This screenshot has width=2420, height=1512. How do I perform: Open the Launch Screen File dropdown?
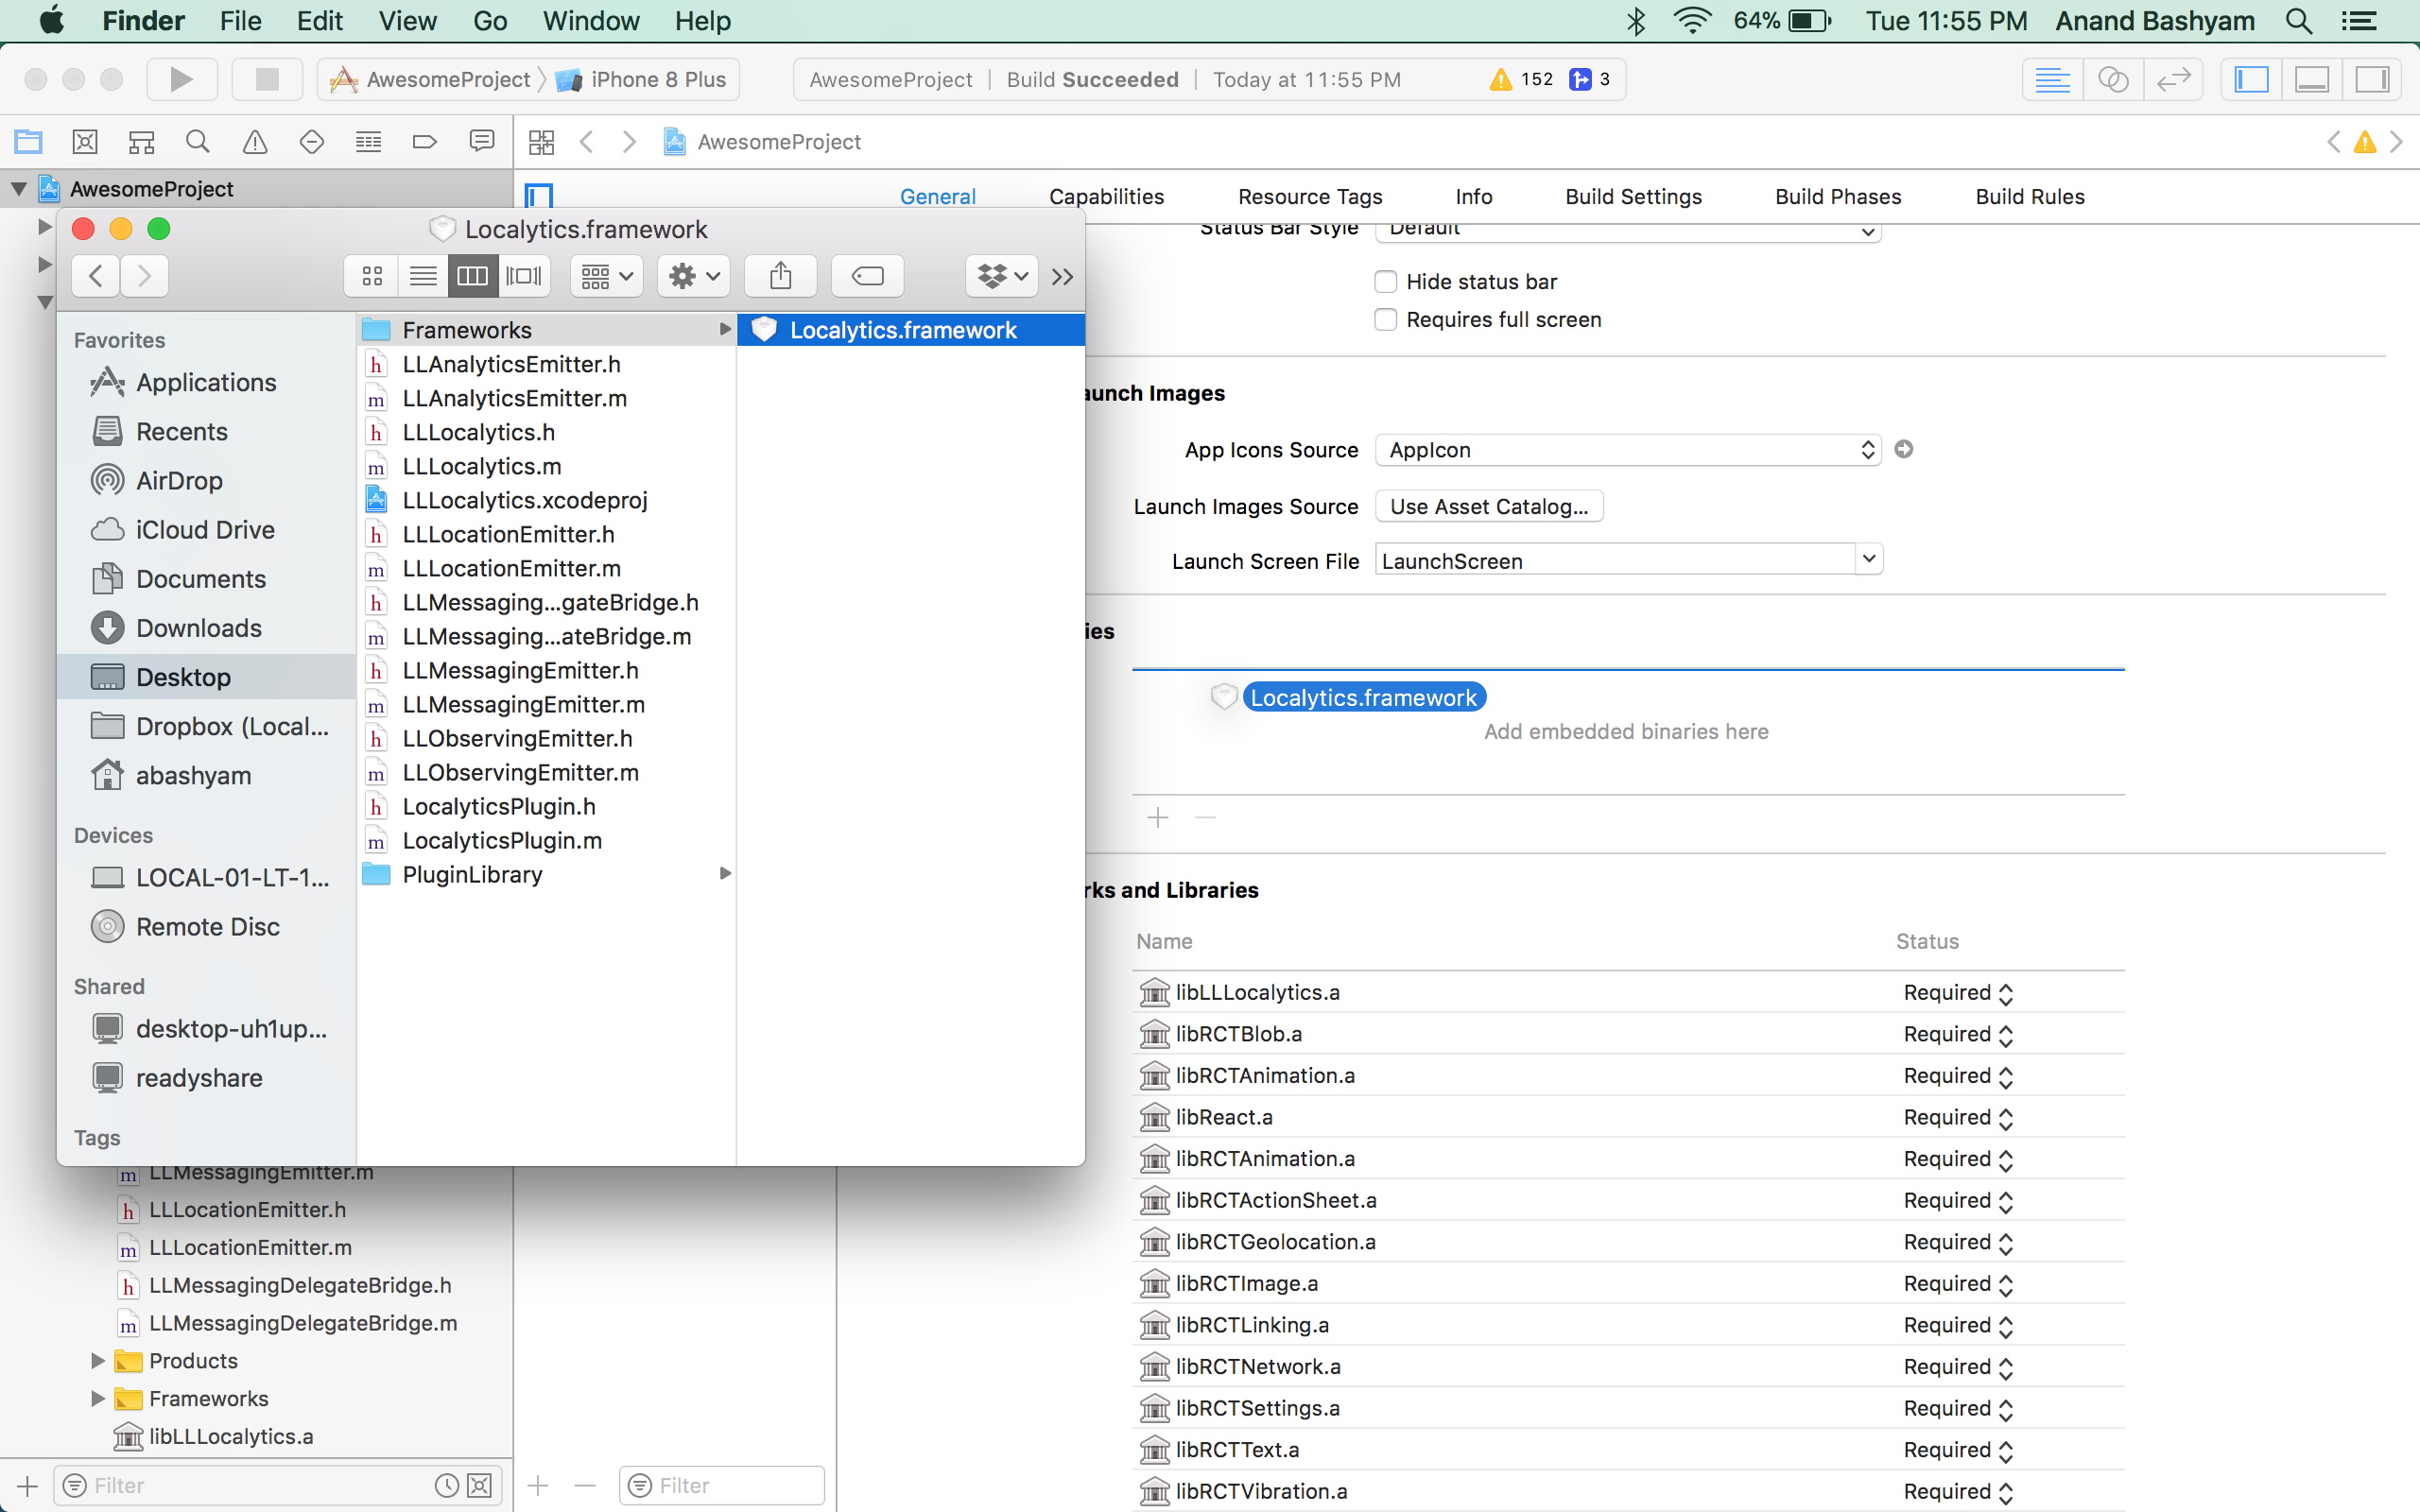click(1866, 559)
